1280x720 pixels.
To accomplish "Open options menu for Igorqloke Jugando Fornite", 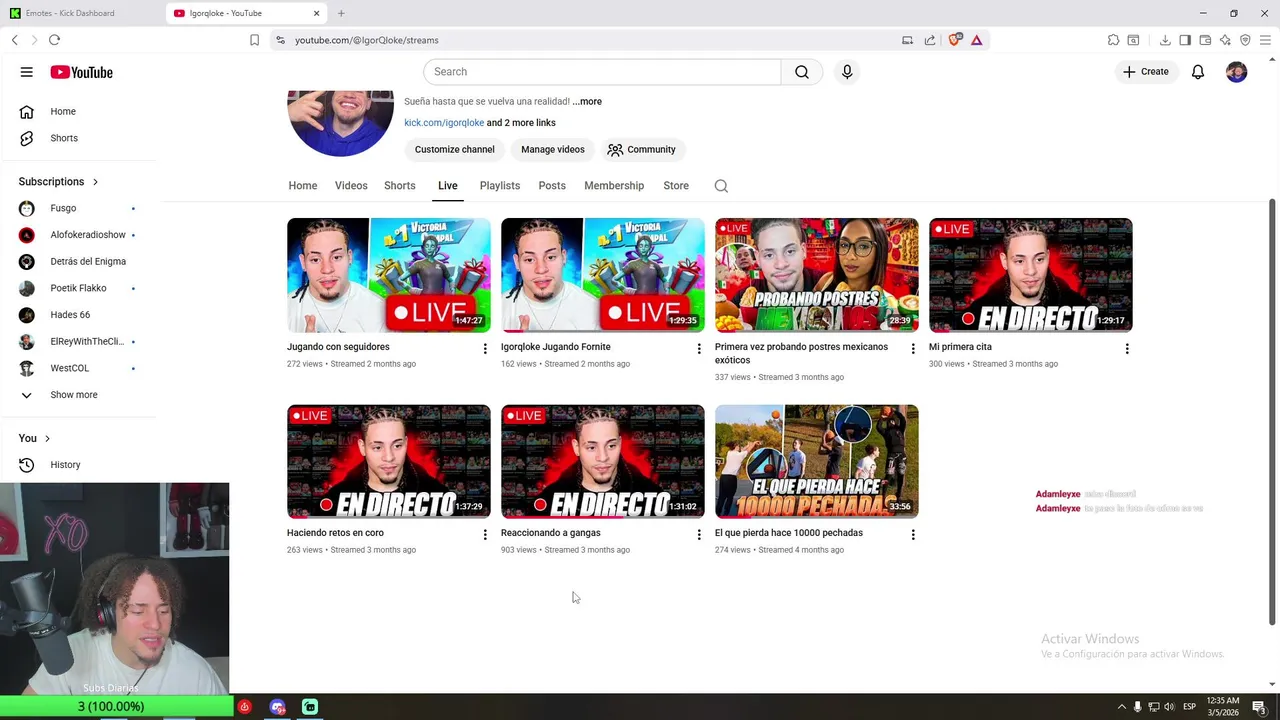I will (699, 349).
